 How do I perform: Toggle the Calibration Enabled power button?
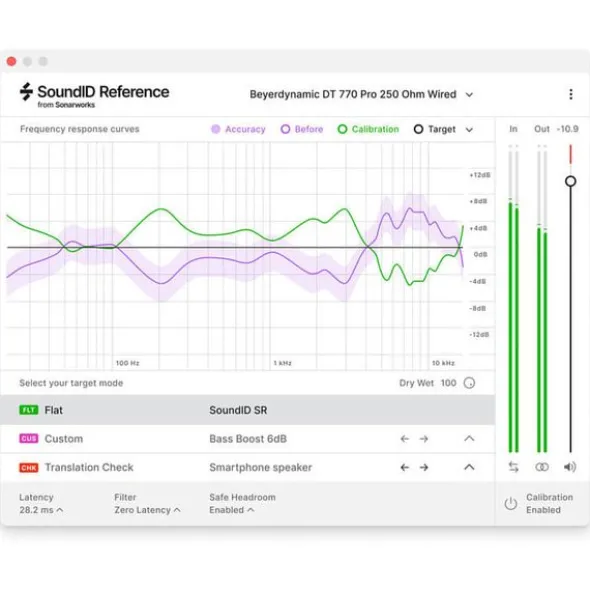pos(511,504)
